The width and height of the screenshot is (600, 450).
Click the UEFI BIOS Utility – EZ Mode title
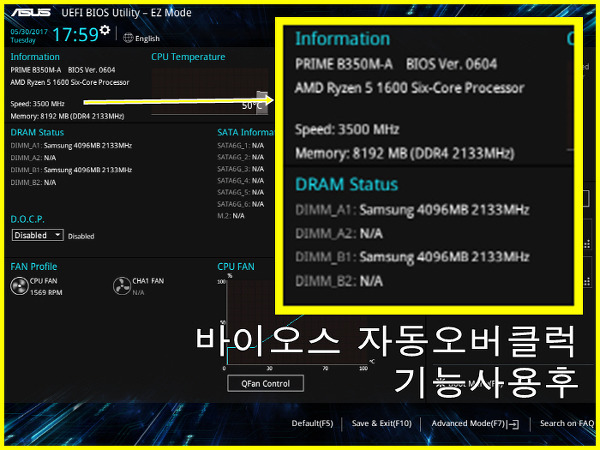point(126,13)
